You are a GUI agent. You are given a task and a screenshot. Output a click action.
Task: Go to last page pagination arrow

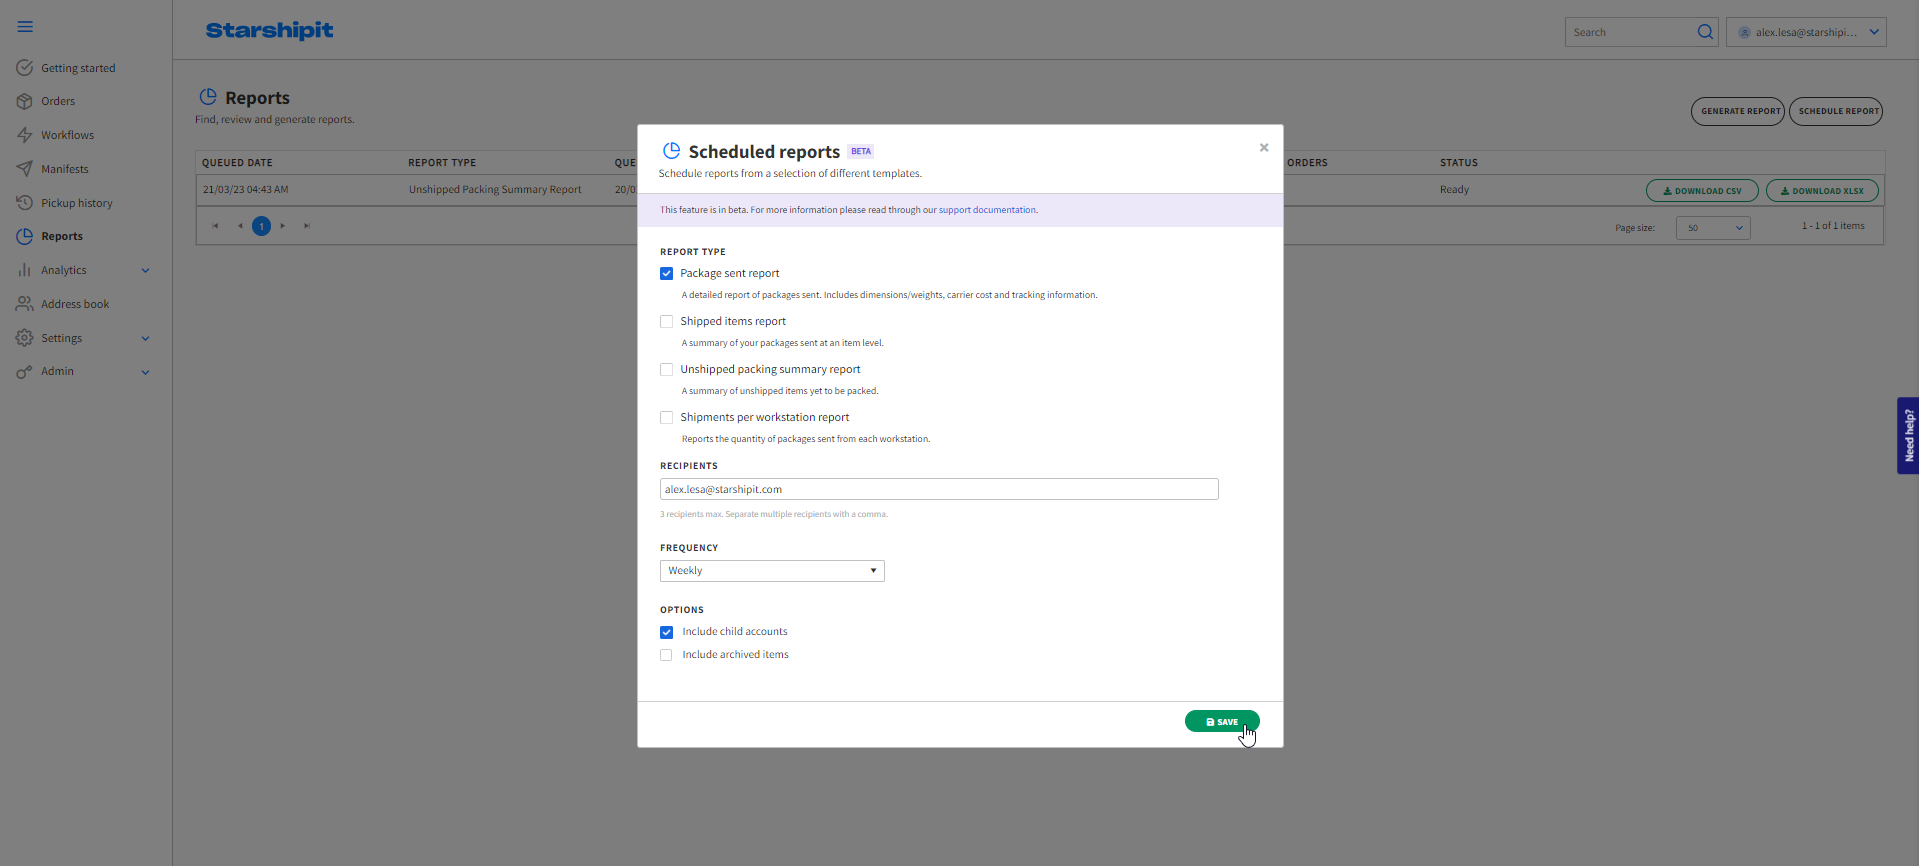307,226
